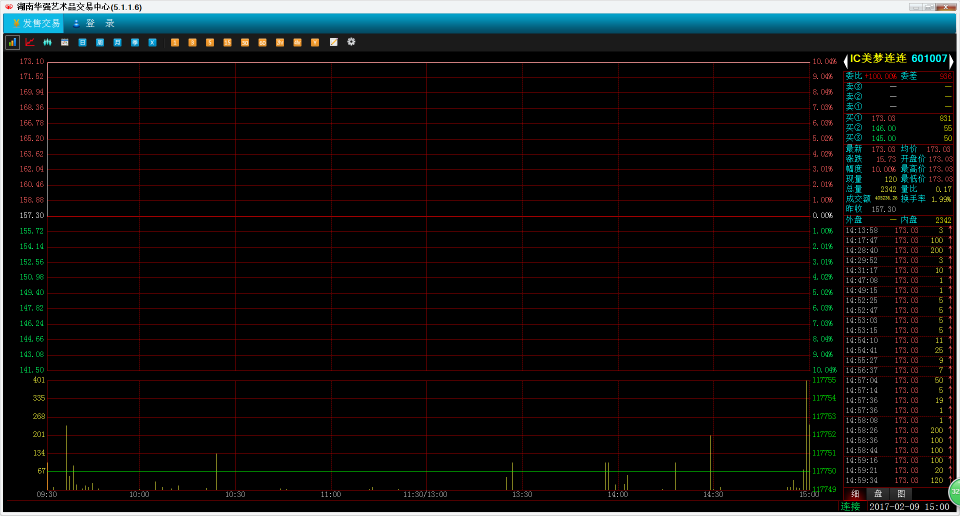The height and width of the screenshot is (516, 960).
Task: Click the 昨收 157.30 value
Action: pos(883,209)
